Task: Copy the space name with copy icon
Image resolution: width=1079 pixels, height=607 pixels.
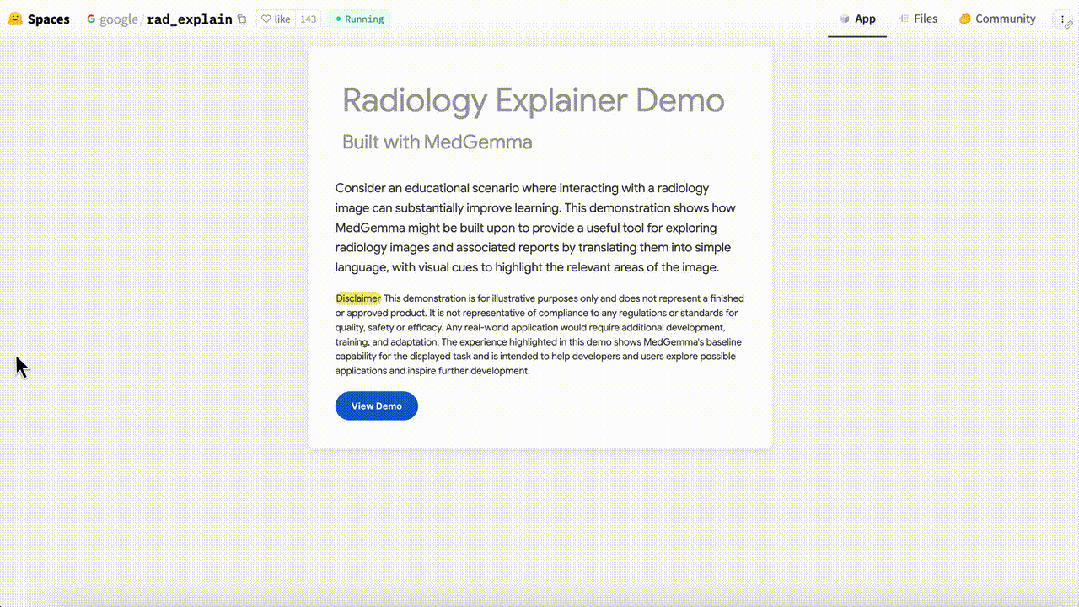Action: (x=242, y=19)
